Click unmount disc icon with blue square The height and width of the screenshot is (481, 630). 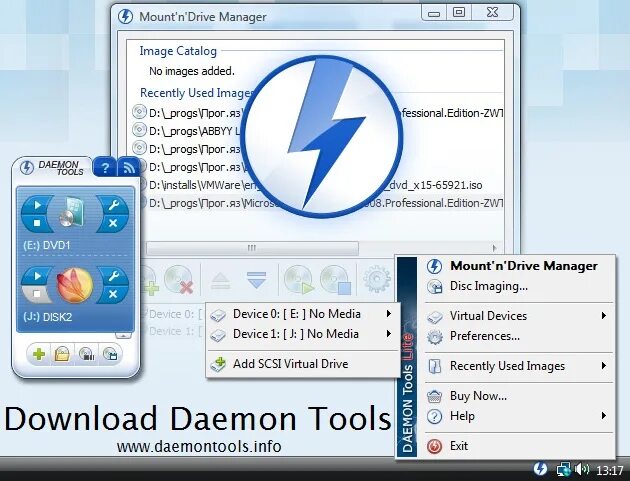tap(336, 280)
